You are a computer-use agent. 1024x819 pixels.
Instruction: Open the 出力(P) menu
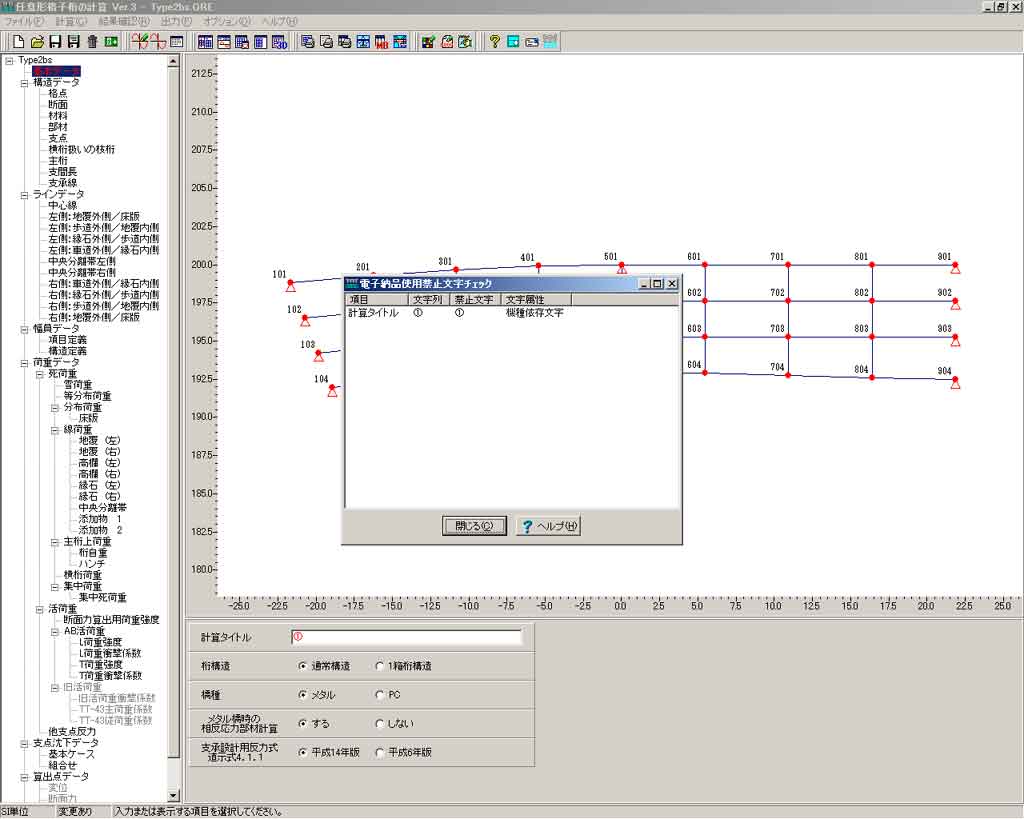pos(176,22)
